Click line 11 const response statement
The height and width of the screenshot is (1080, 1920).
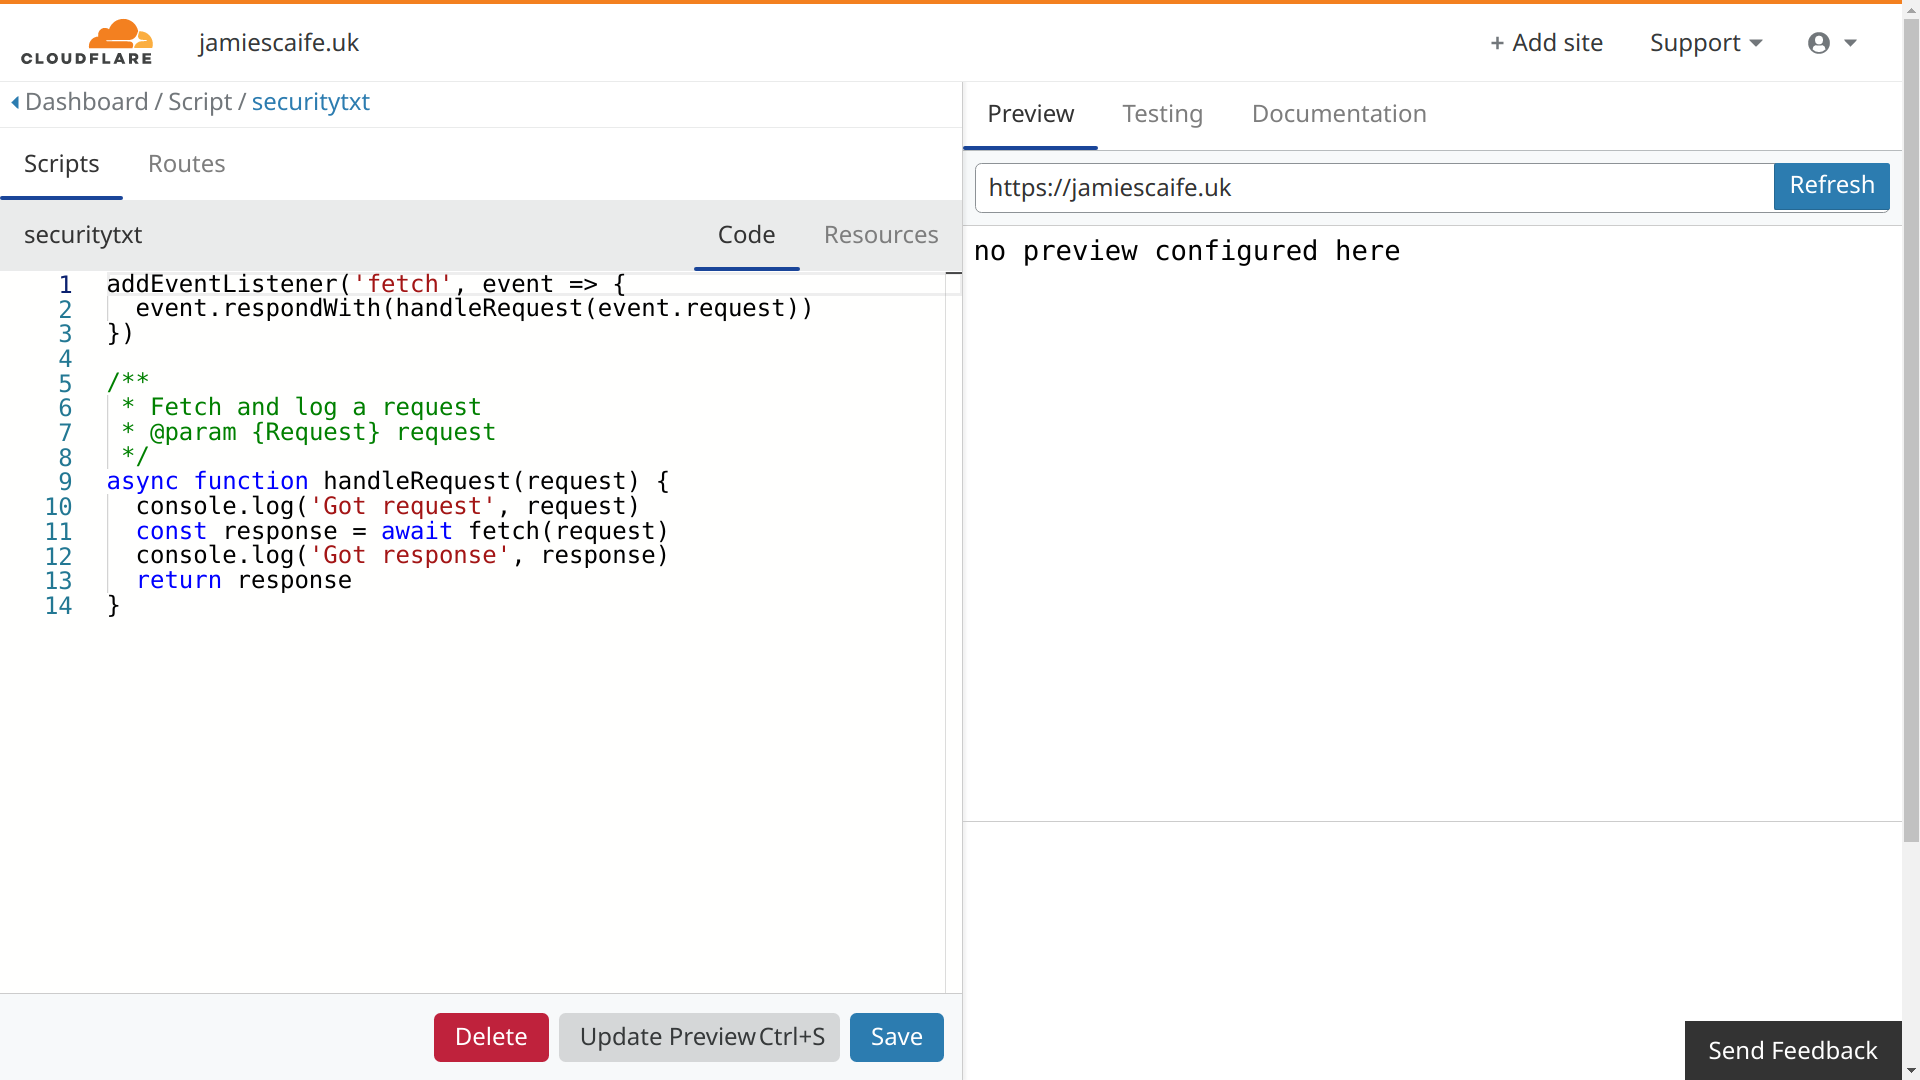402,531
